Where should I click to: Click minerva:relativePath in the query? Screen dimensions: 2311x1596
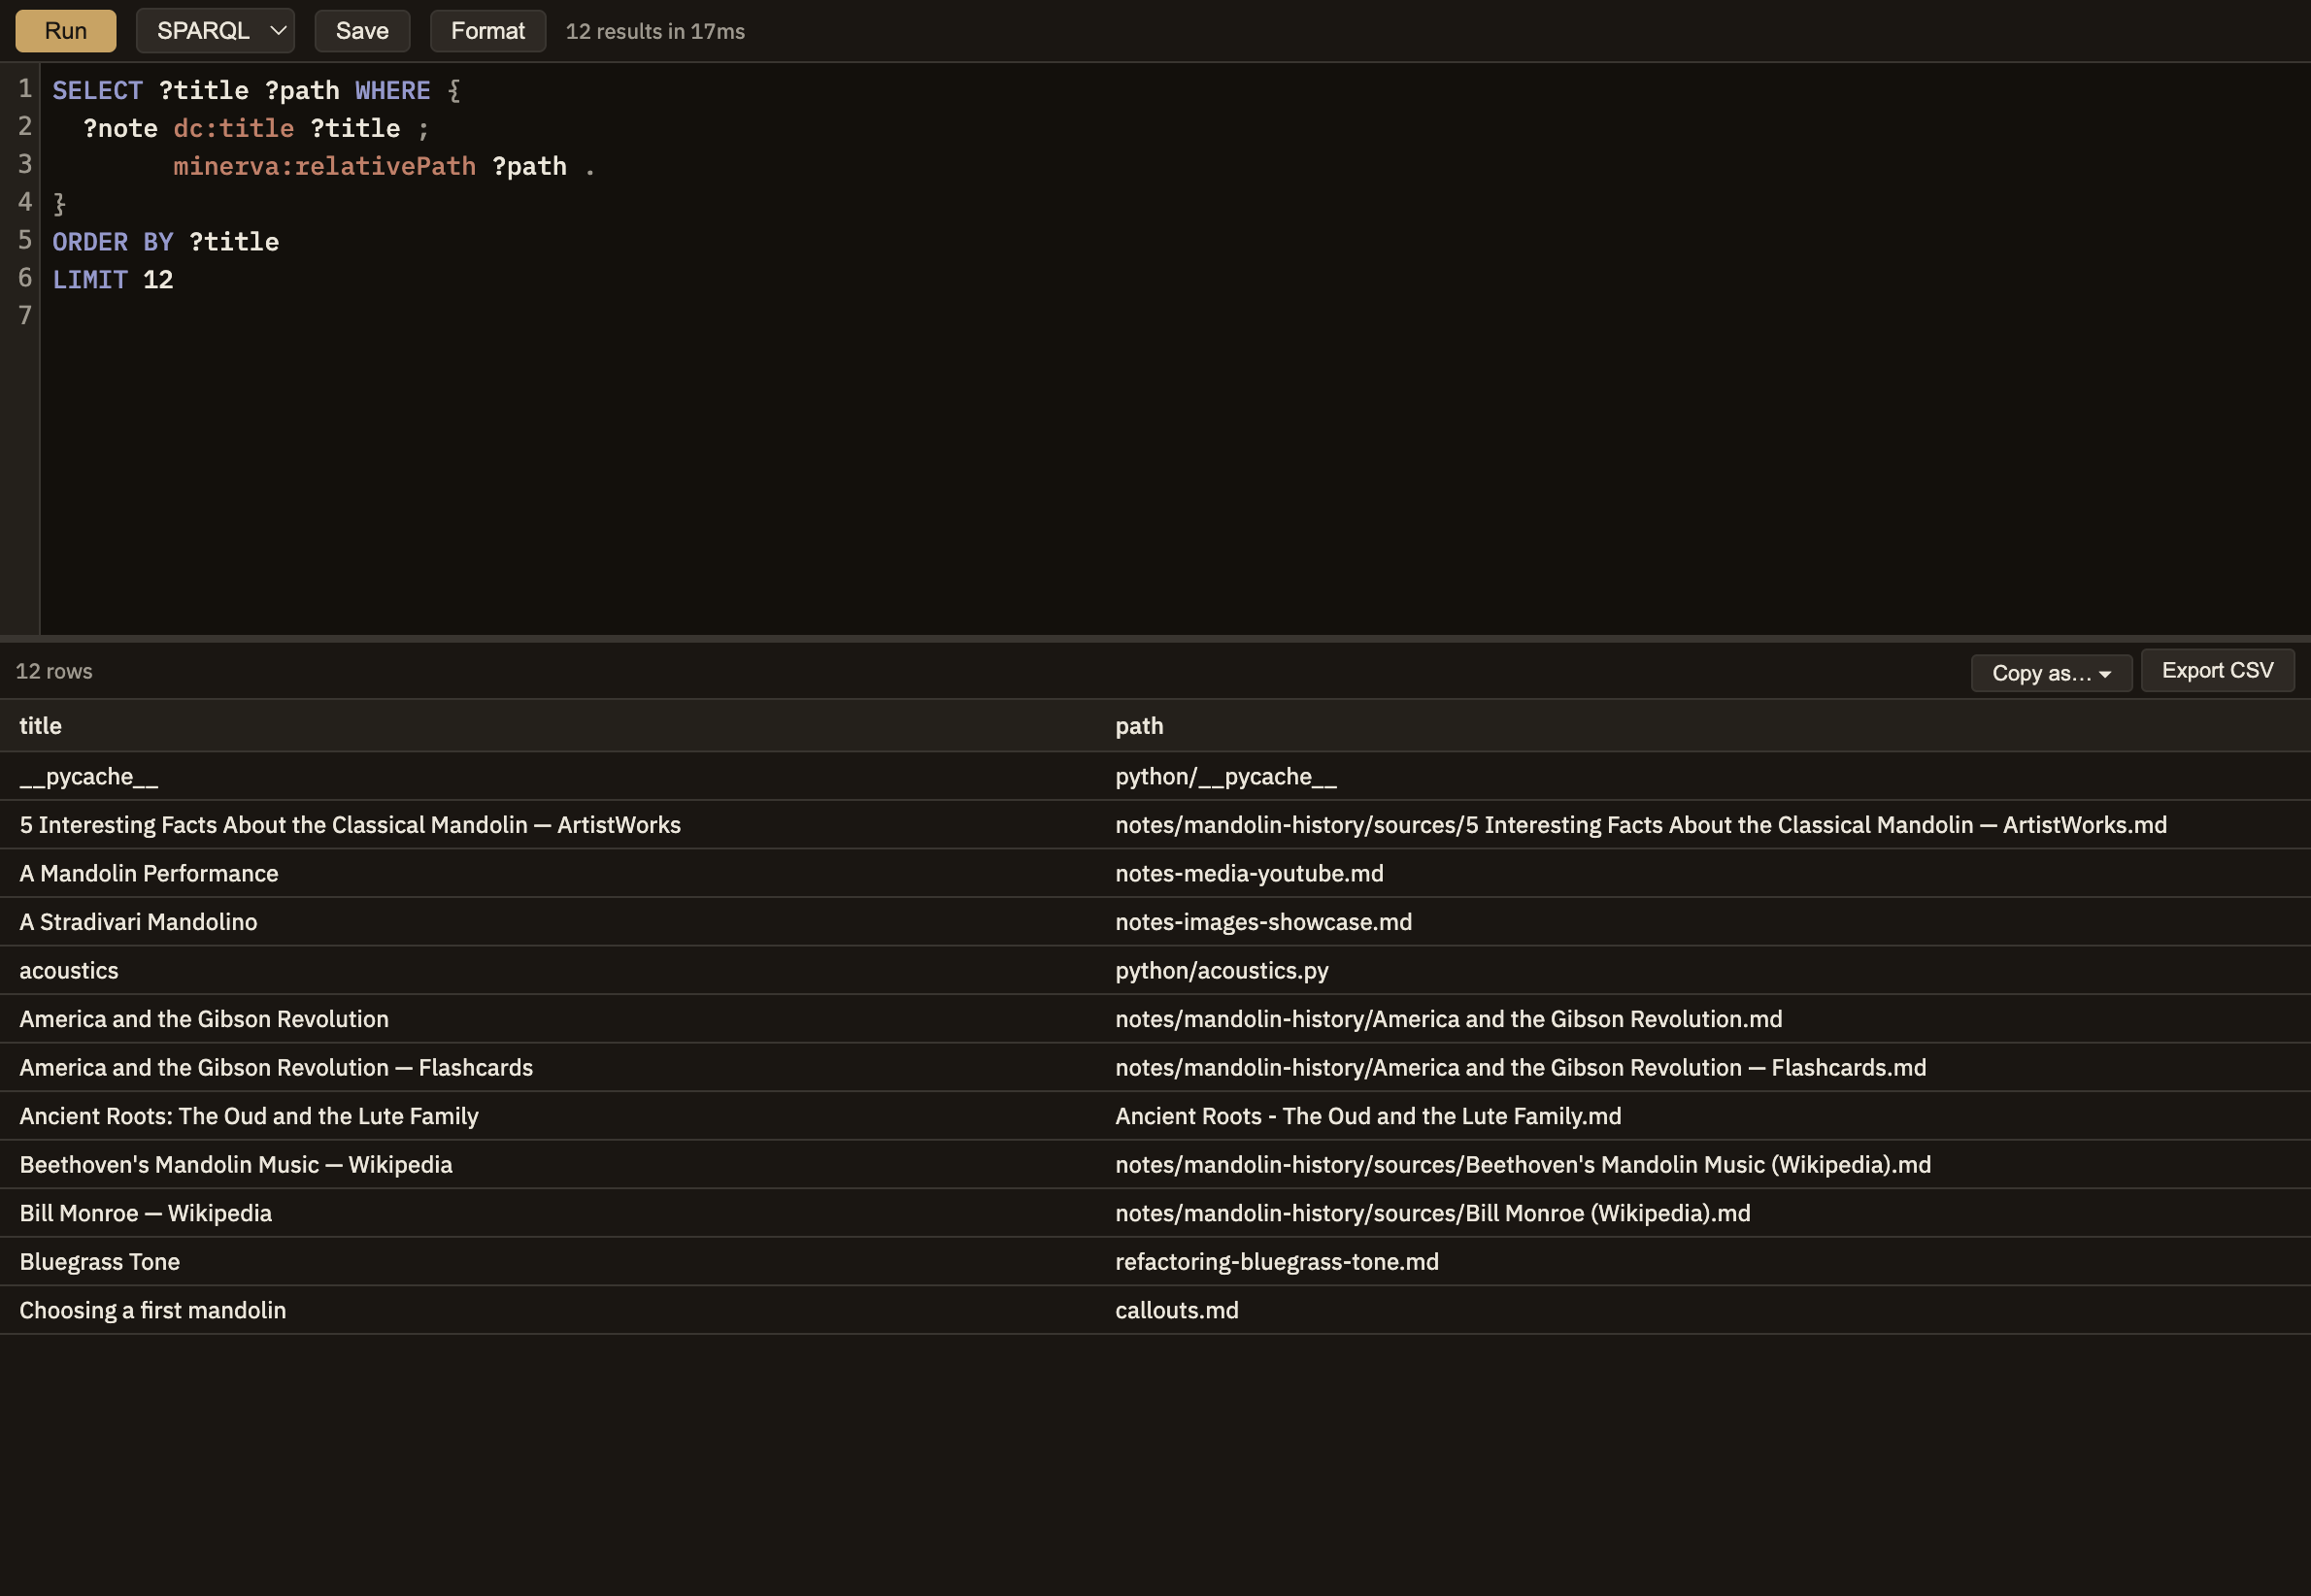pos(324,166)
